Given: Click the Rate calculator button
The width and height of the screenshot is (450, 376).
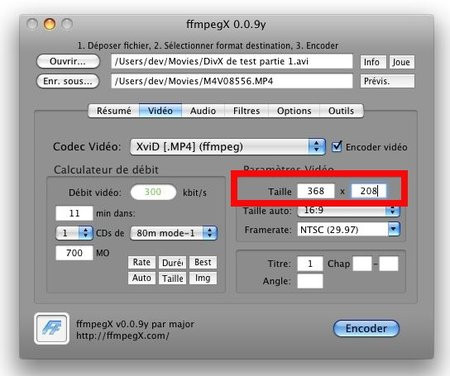Looking at the screenshot, I should pos(142,262).
